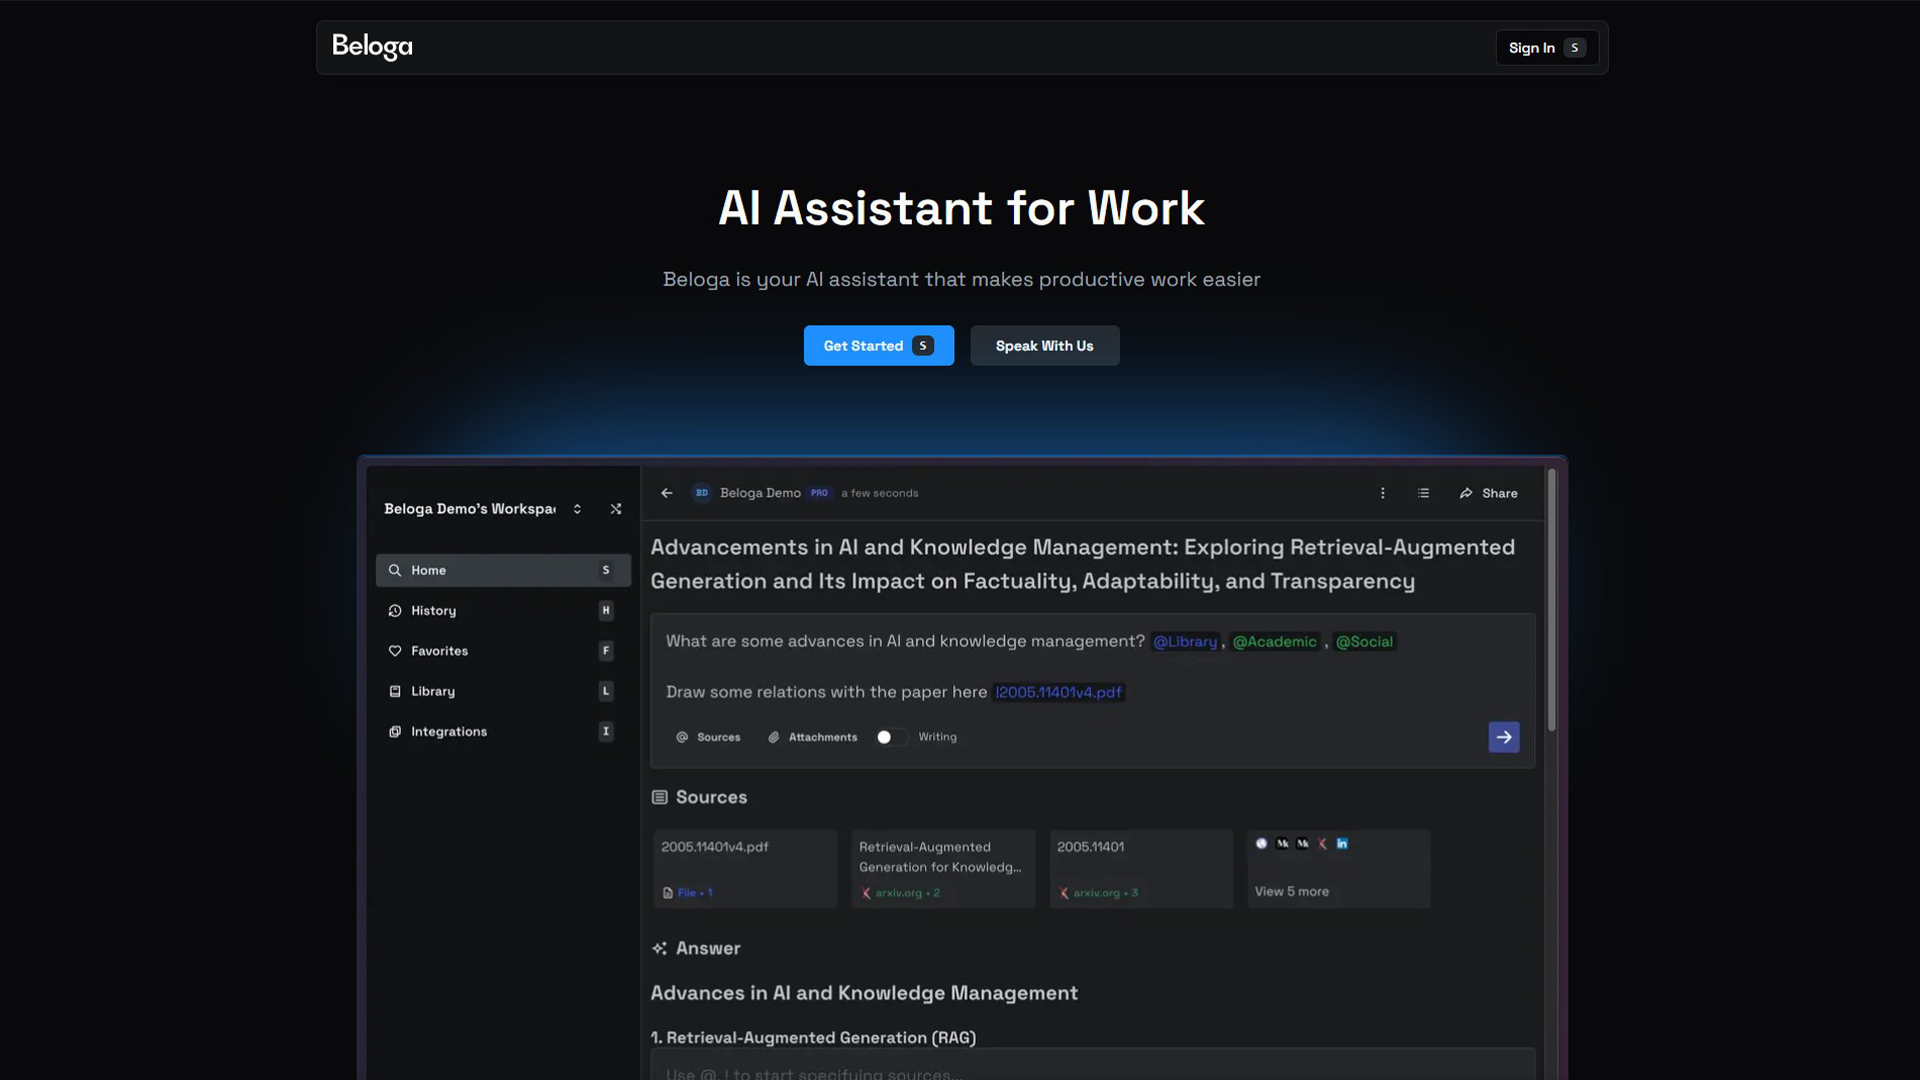Click the 'a few seconds' timestamp
The height and width of the screenshot is (1080, 1920).
879,493
